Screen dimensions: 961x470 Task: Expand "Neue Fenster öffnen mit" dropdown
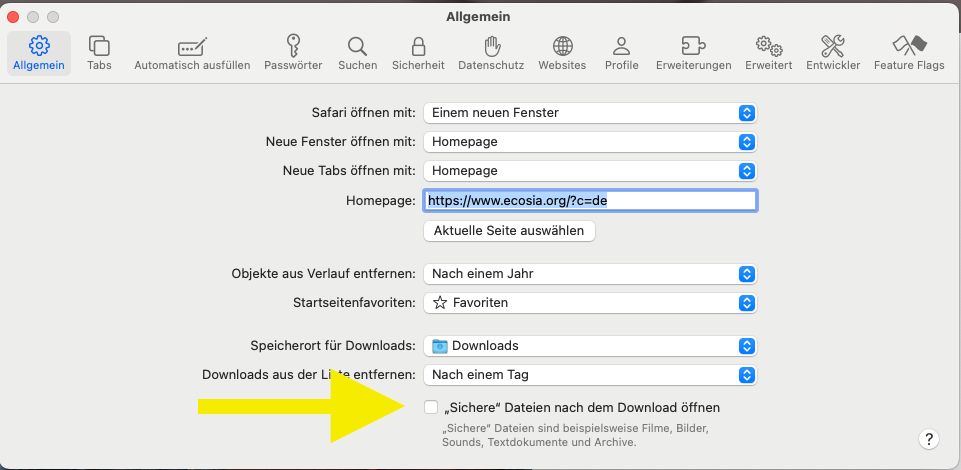pyautogui.click(x=590, y=142)
